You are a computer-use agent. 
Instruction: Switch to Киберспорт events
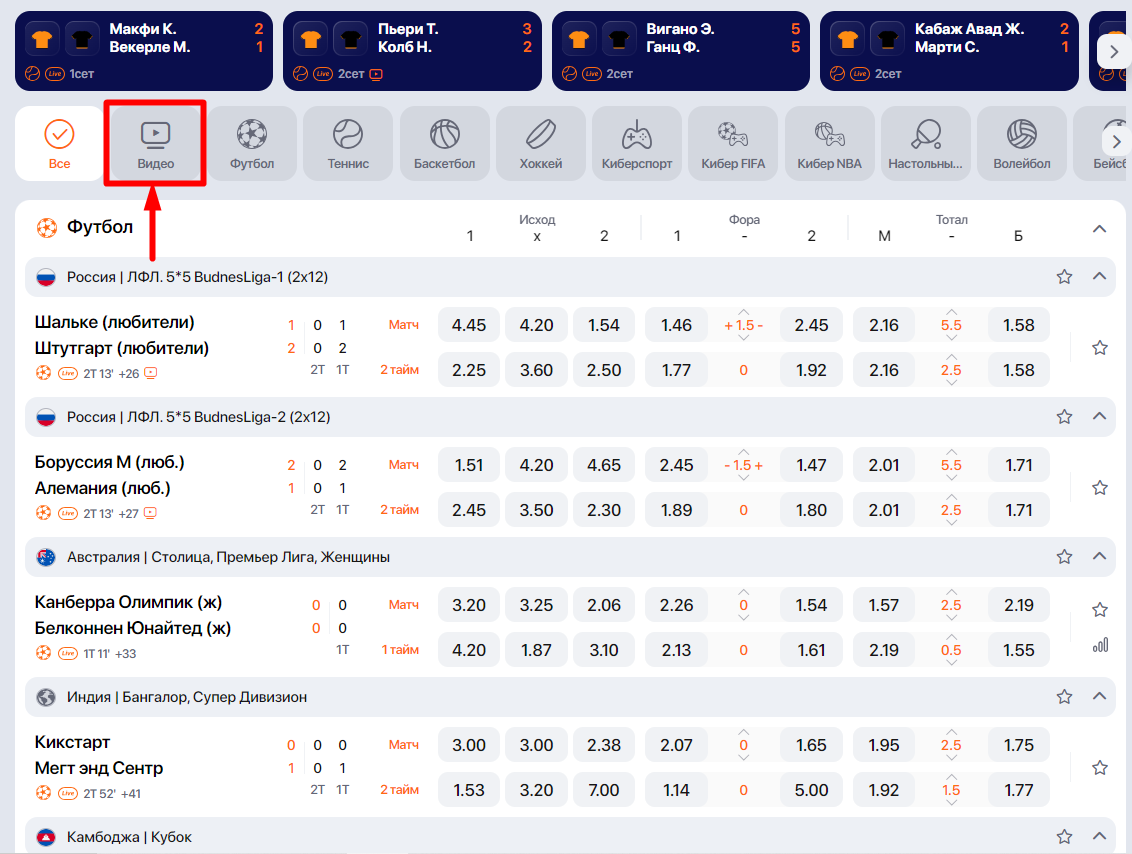tap(637, 143)
